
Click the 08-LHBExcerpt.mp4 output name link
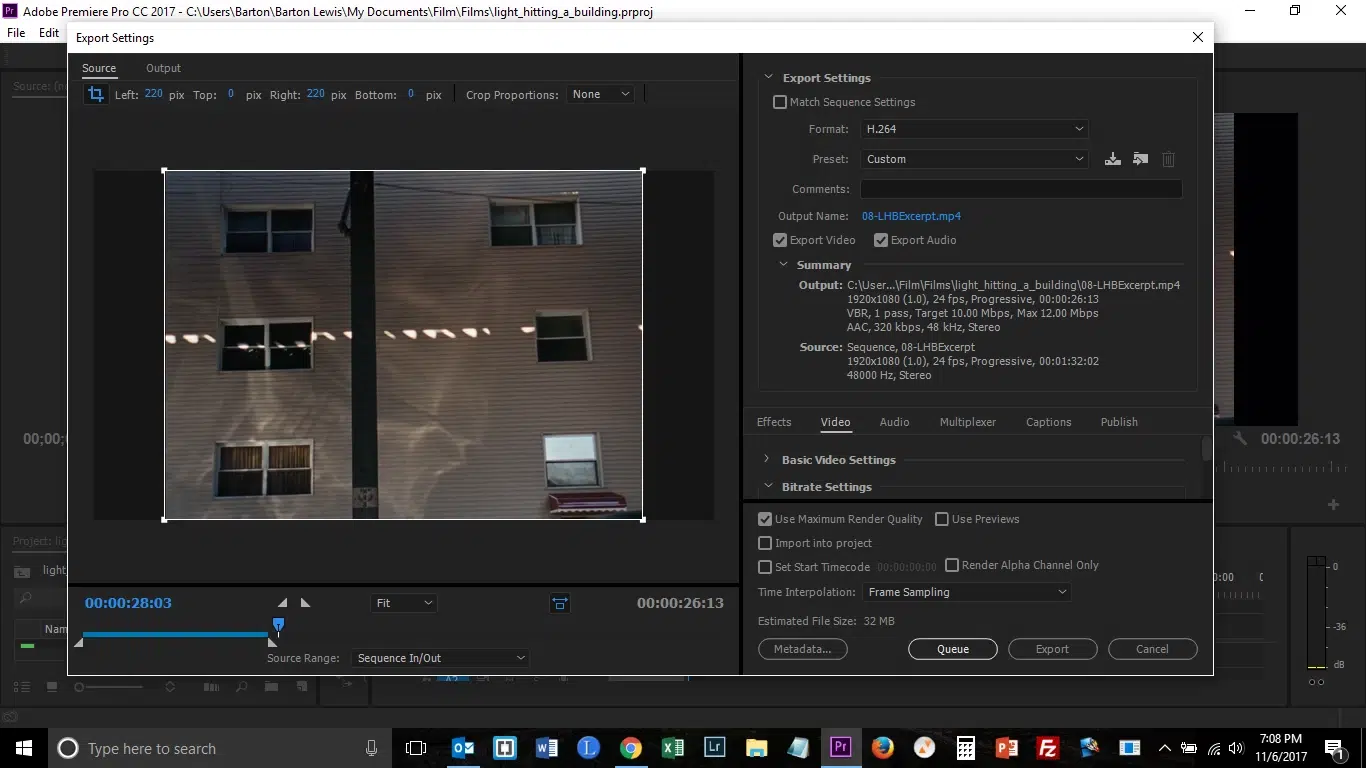click(x=911, y=216)
